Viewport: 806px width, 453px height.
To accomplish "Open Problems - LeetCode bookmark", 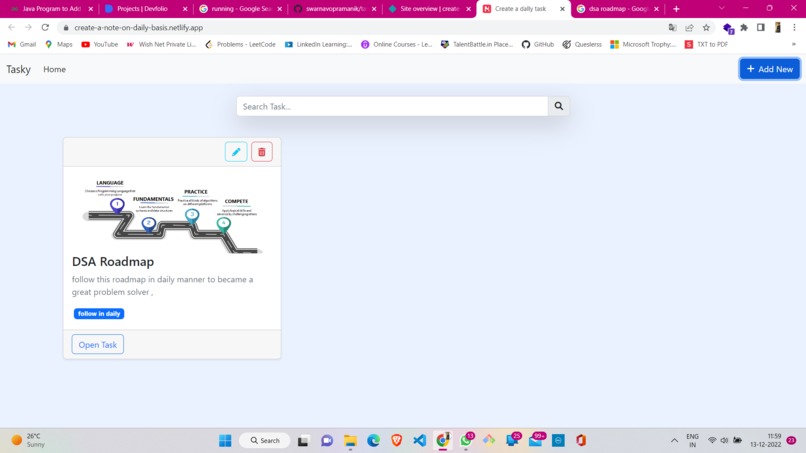I will [x=240, y=44].
